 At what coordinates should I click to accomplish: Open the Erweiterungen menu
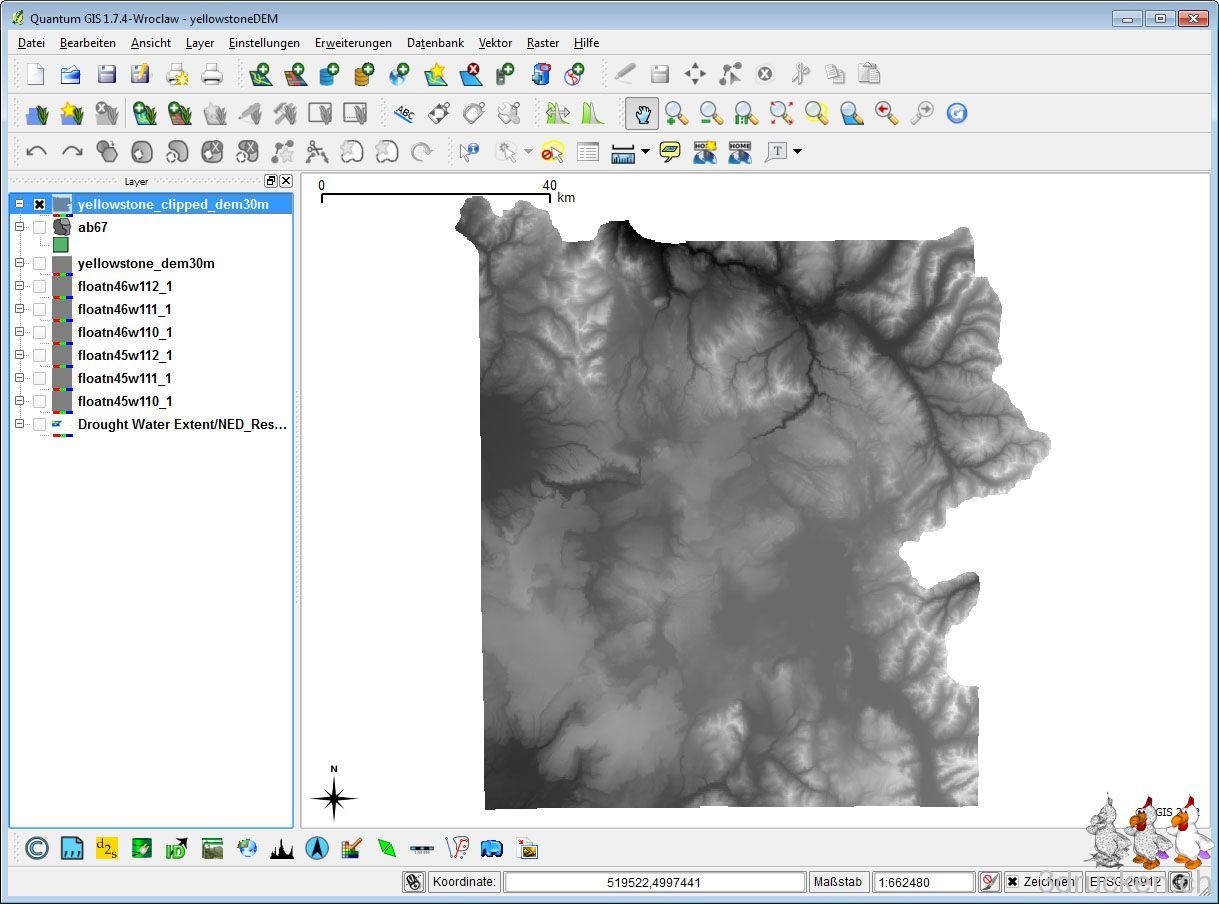353,43
